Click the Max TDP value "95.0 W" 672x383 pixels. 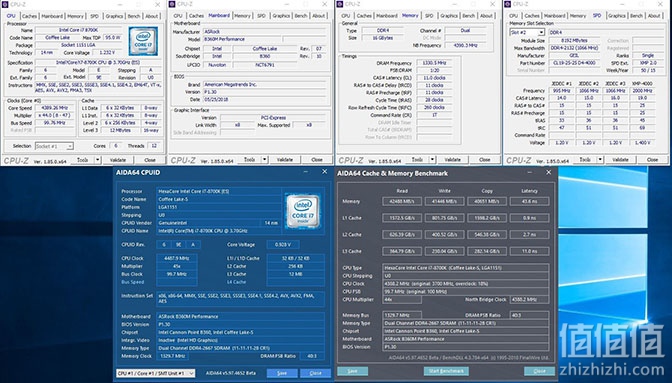pos(113,38)
